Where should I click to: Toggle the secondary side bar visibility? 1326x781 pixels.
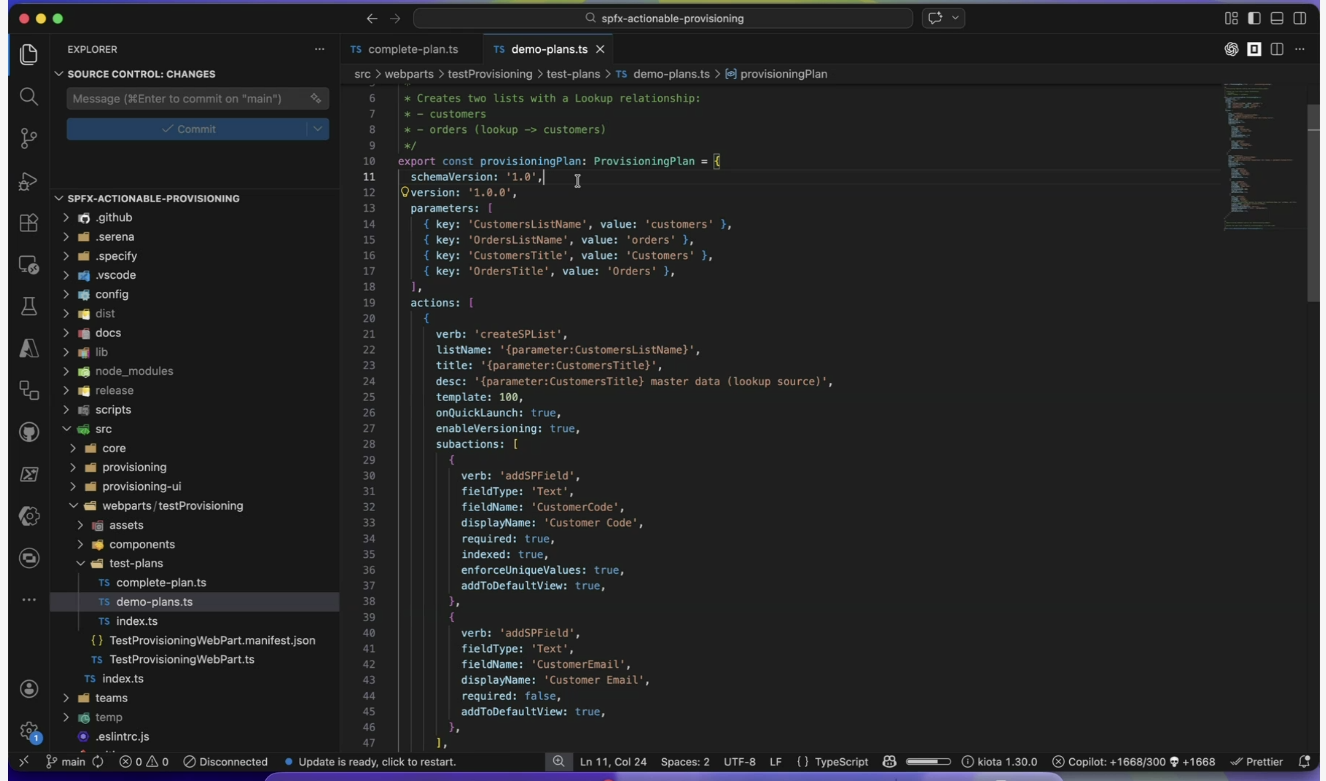pyautogui.click(x=1300, y=18)
